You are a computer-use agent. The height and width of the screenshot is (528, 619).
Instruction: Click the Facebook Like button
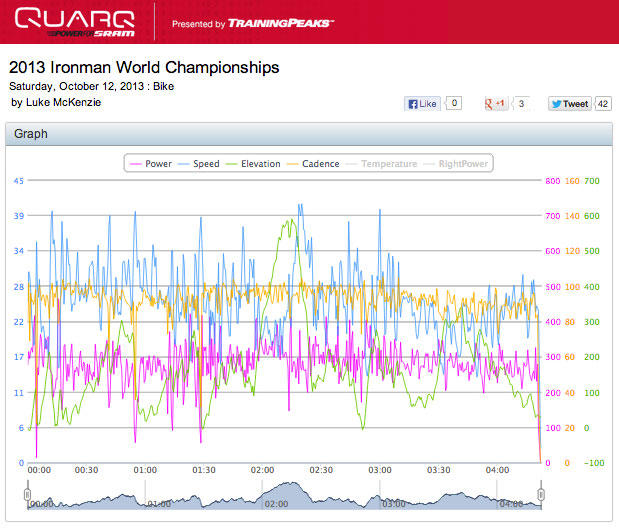pos(422,103)
